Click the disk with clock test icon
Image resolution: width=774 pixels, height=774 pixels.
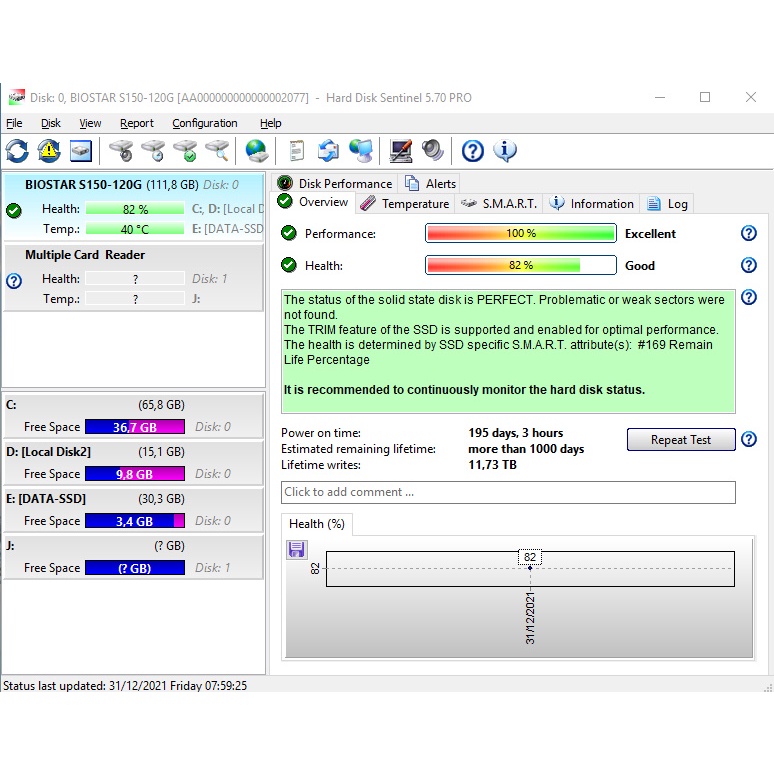[x=154, y=151]
